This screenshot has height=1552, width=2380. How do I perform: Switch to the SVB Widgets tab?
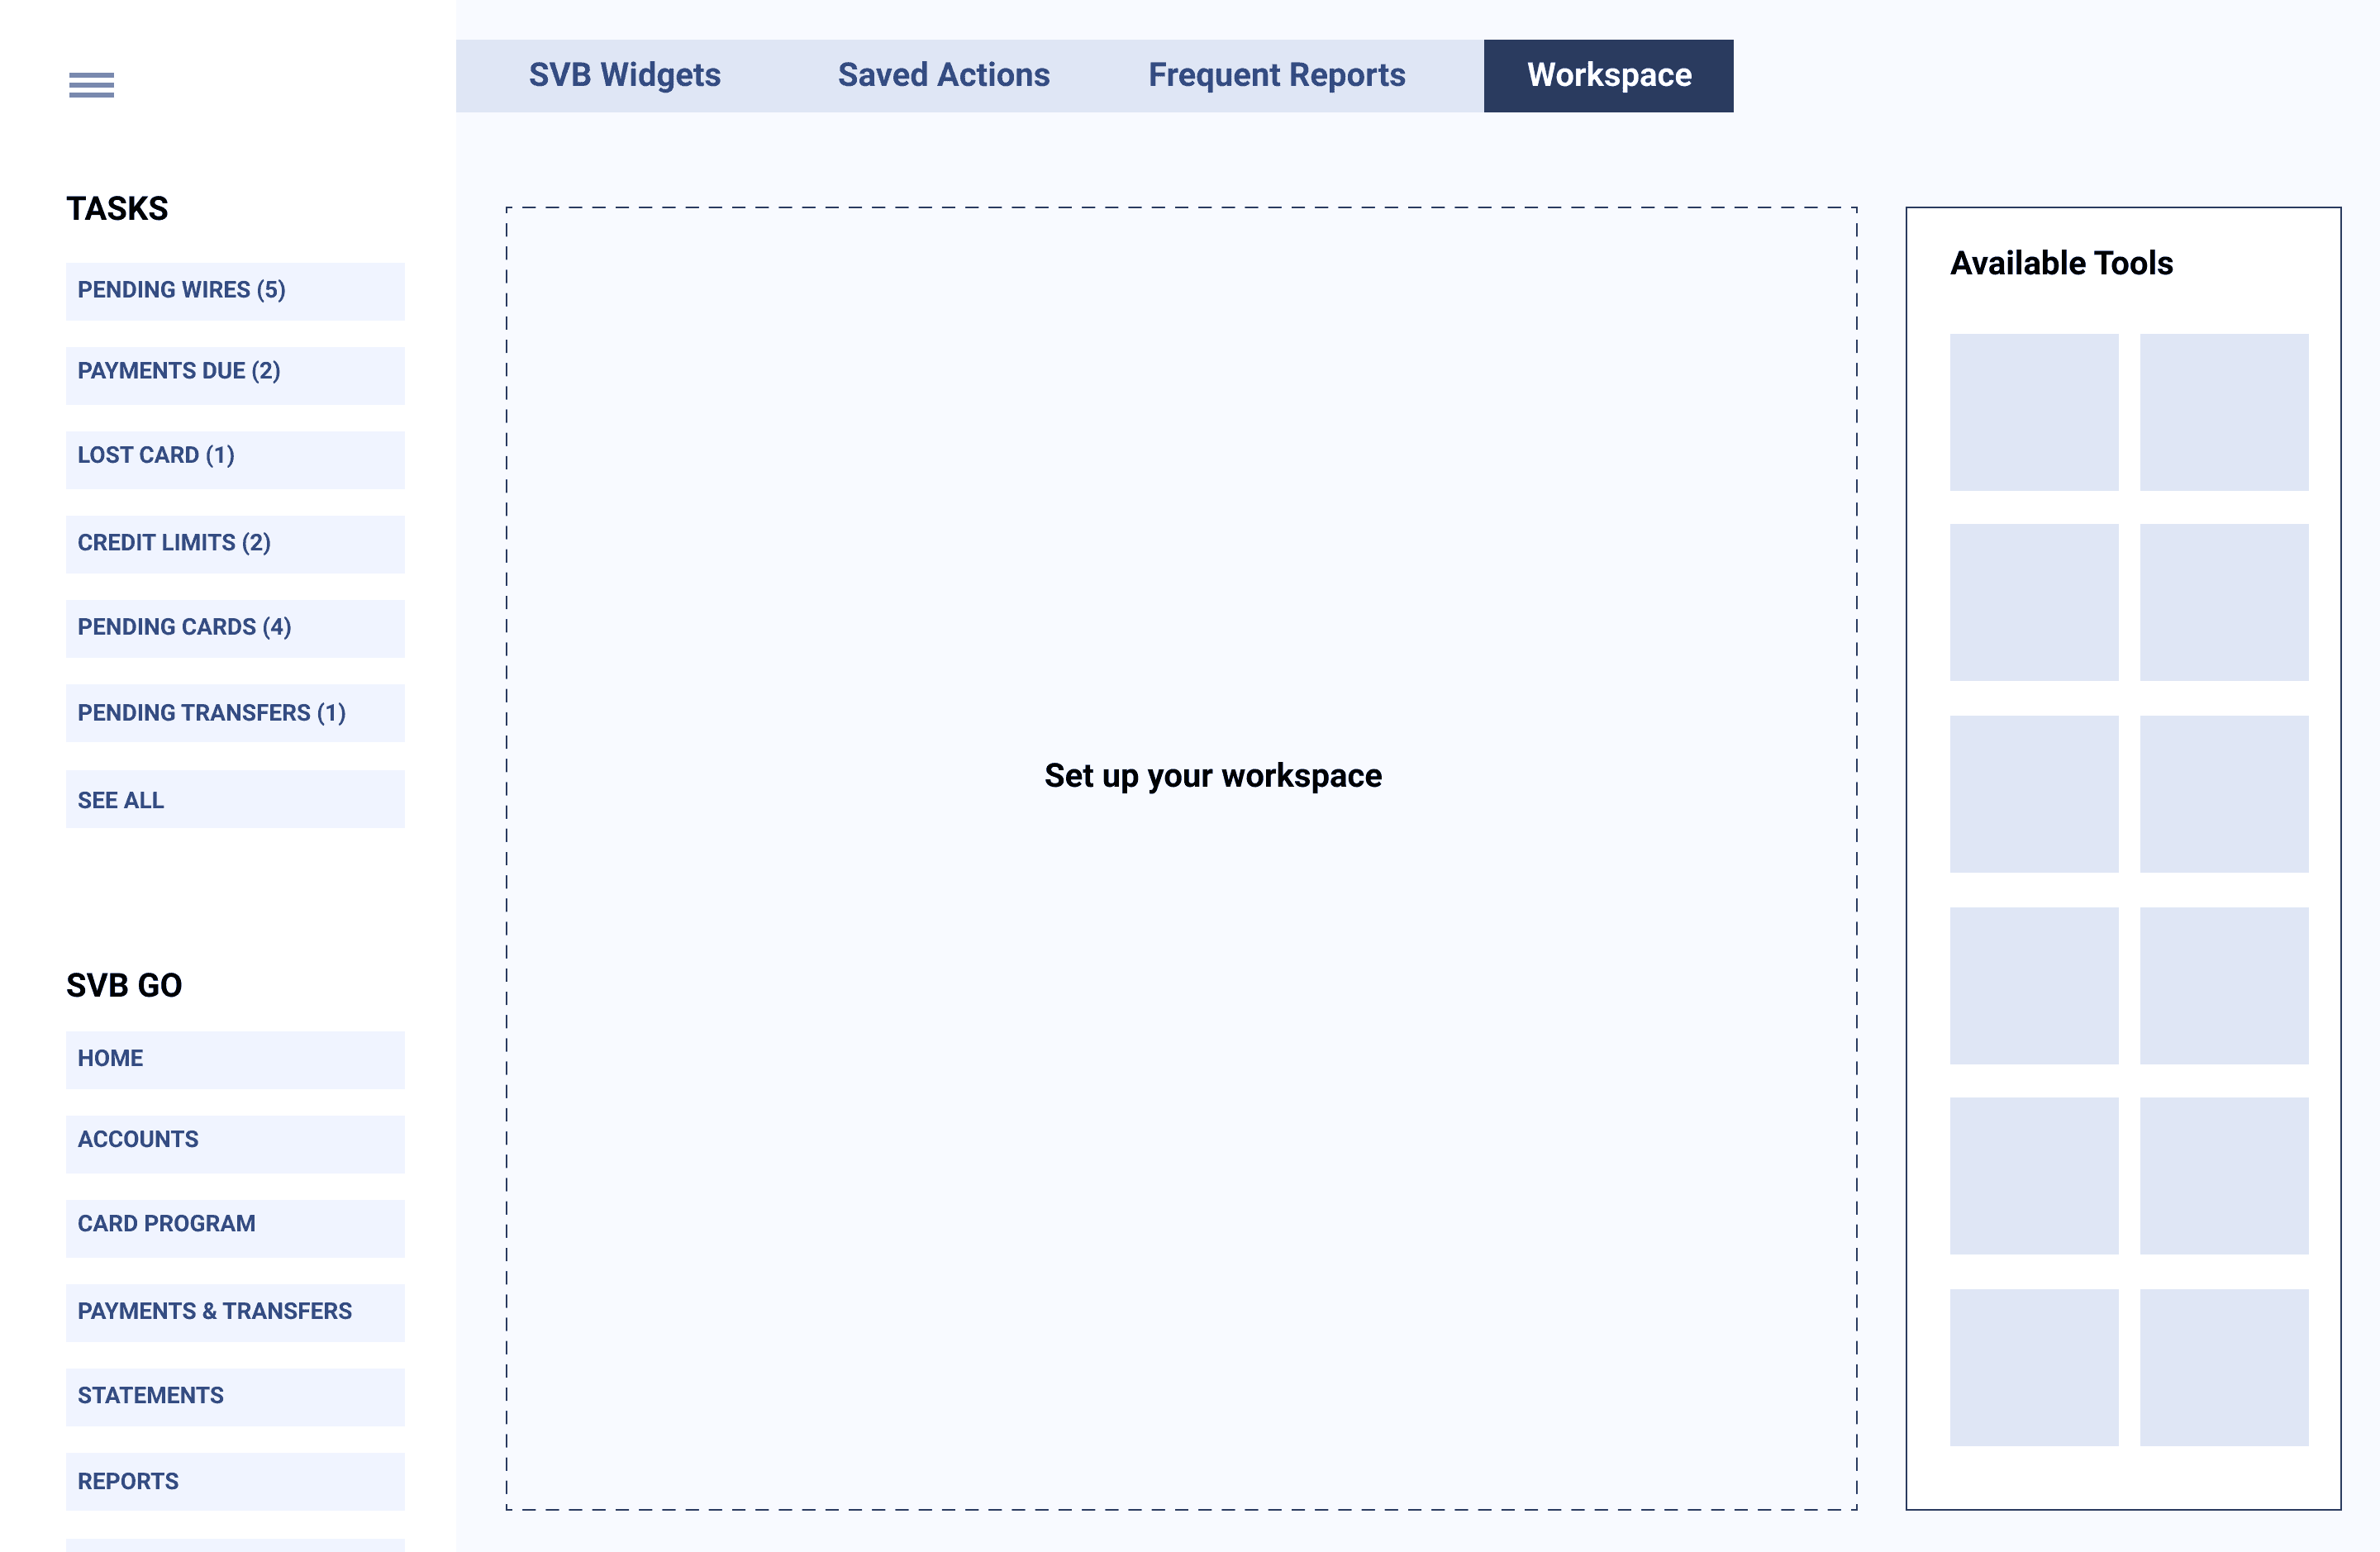[625, 75]
